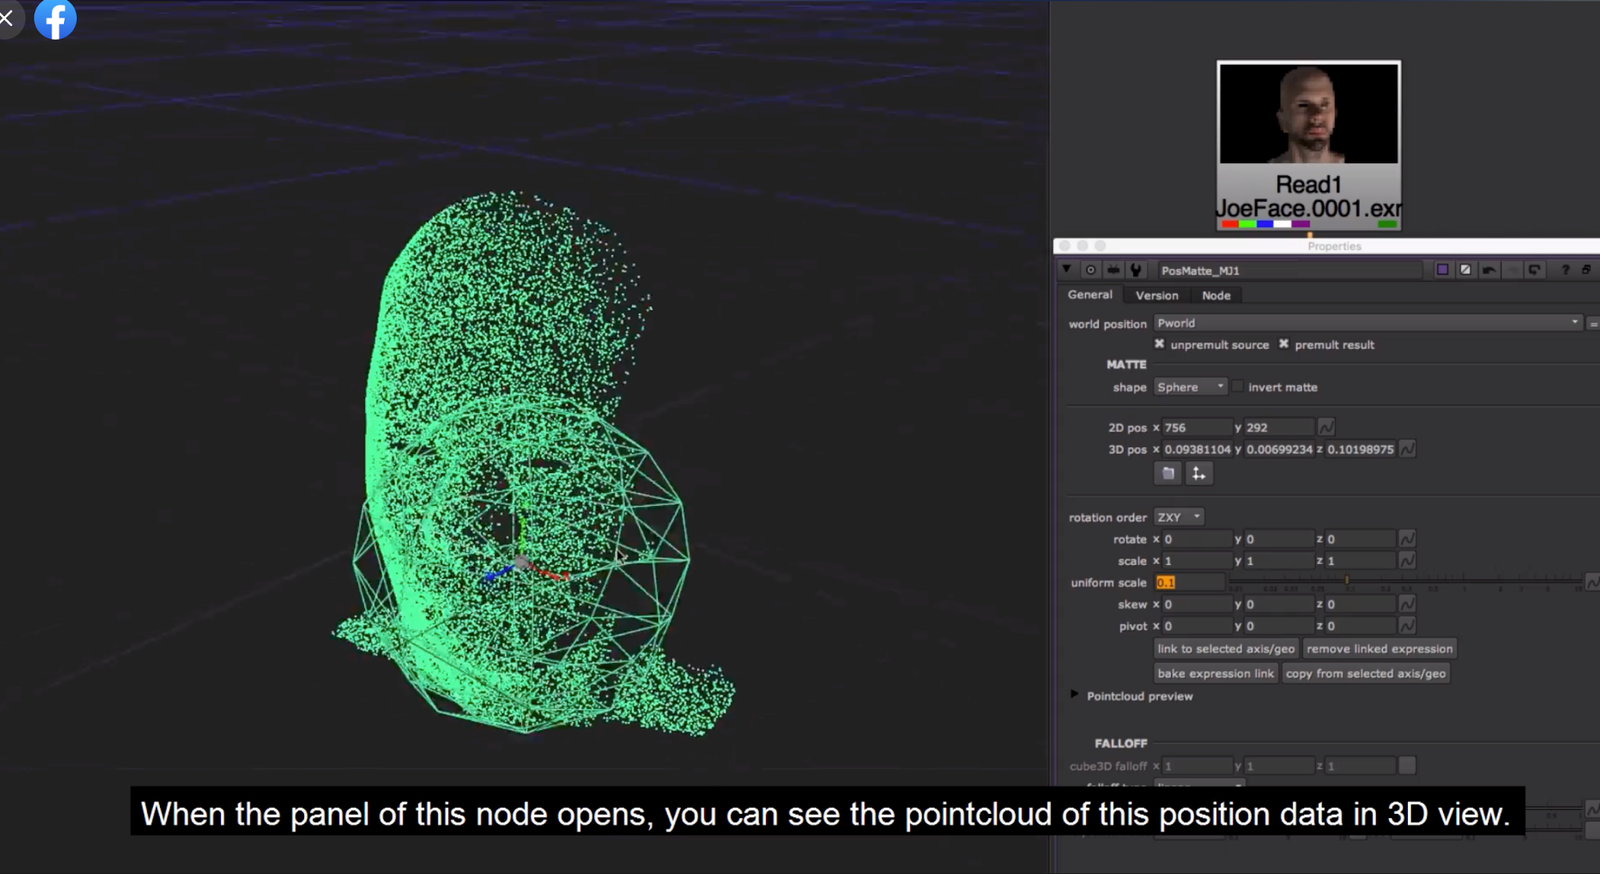
Task: Click the folder icon below 3D pos
Action: (1168, 473)
